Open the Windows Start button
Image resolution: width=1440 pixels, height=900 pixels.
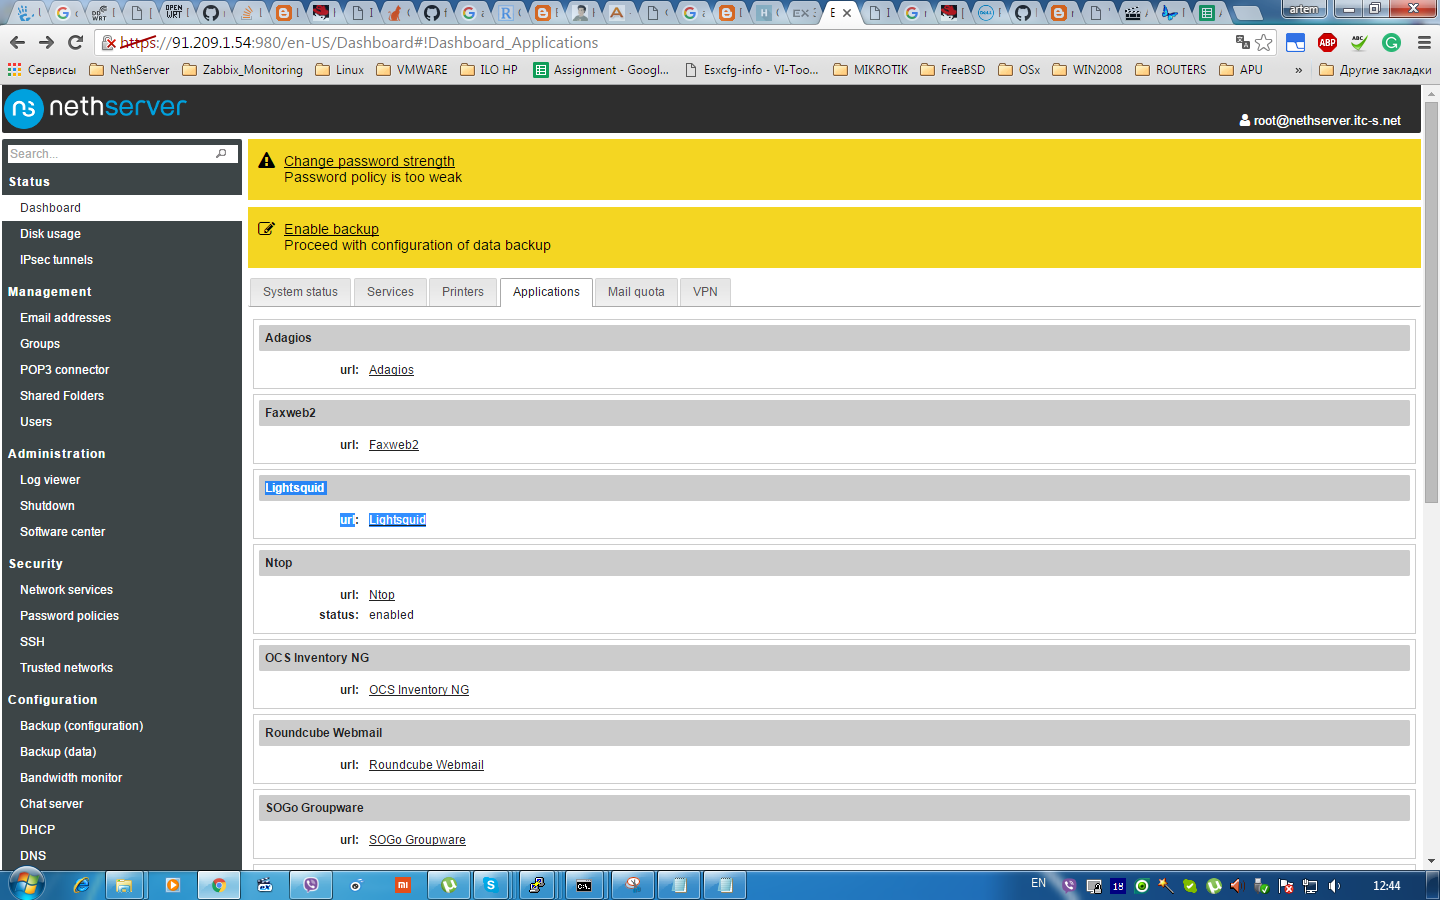coord(26,885)
